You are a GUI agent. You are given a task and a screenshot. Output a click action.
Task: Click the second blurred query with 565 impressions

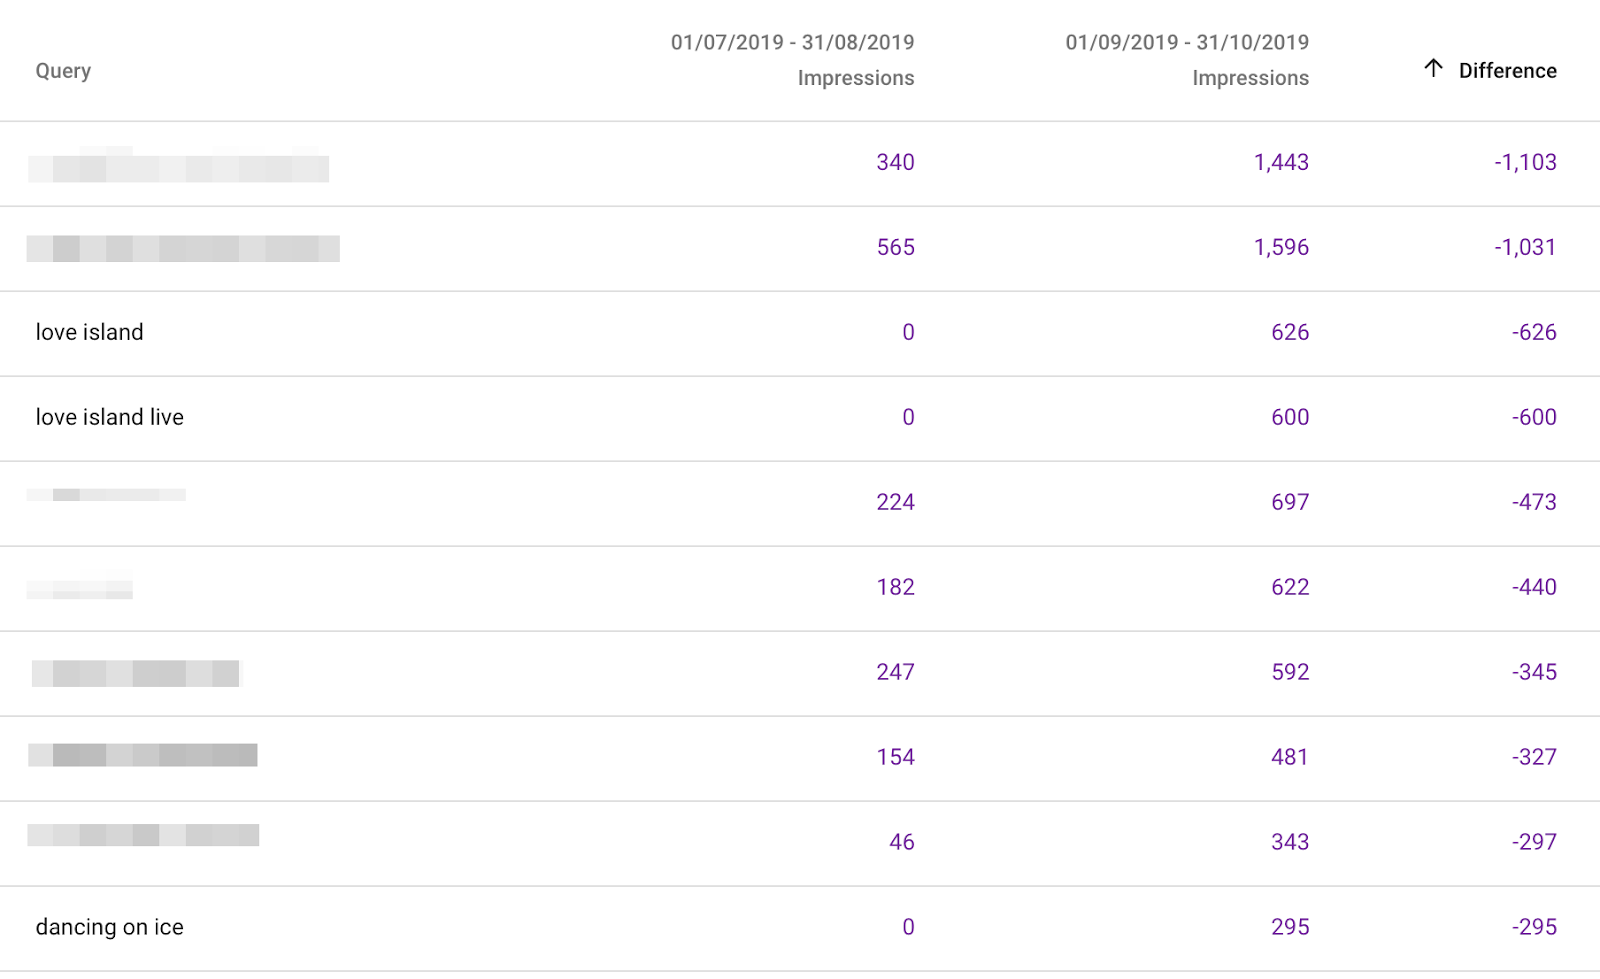pos(183,248)
